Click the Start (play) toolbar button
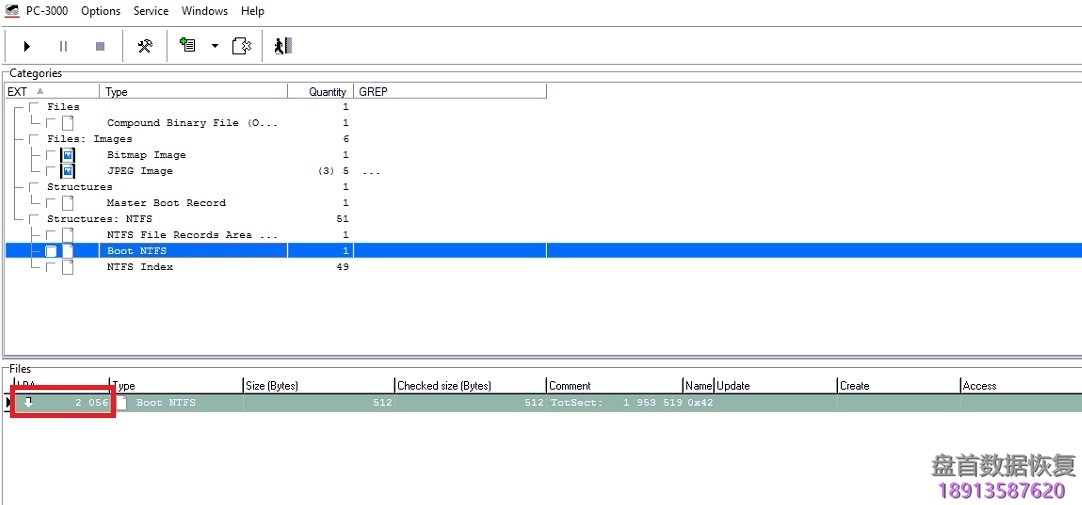Screen dimensions: 1082x505 [x=27, y=46]
